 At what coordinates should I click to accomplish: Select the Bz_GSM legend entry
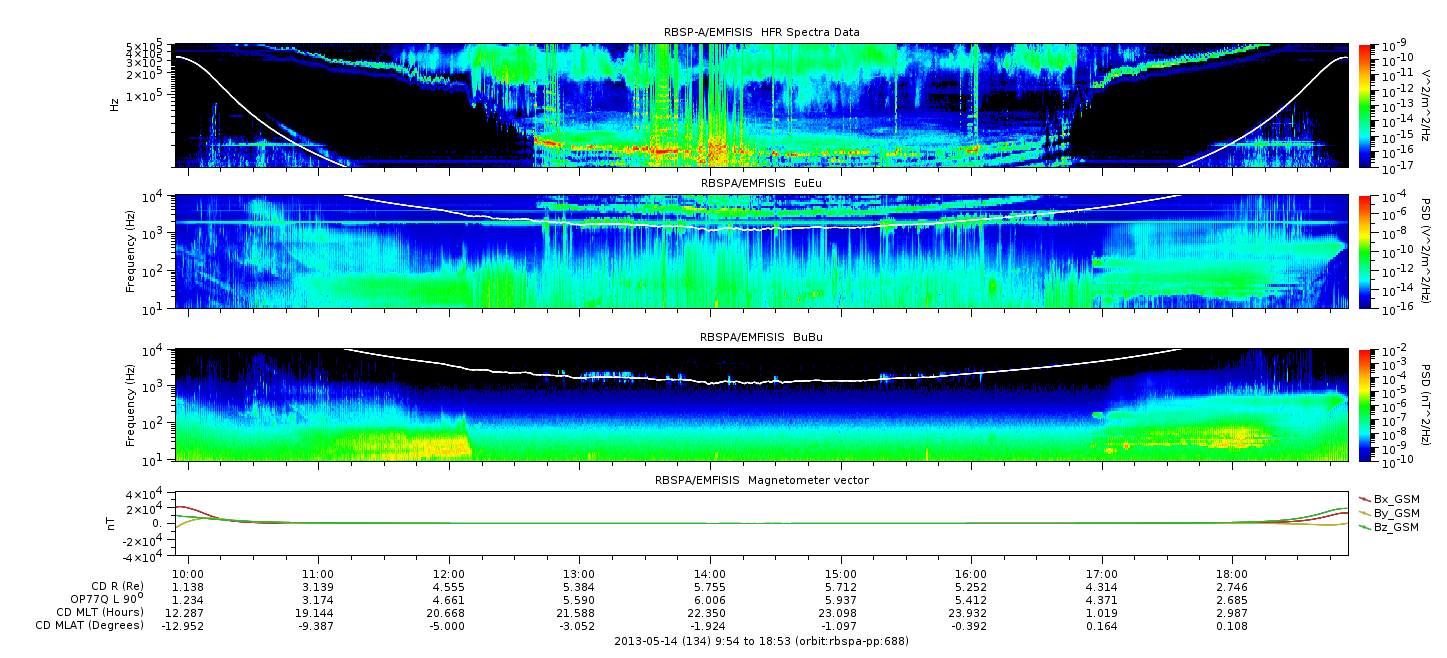pos(1388,526)
